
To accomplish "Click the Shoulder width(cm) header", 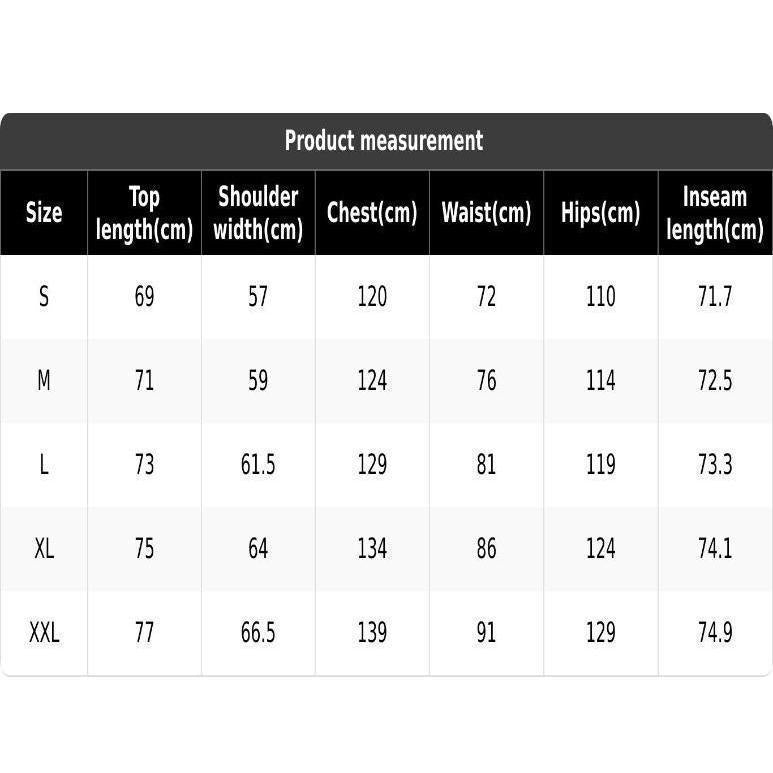I will click(258, 212).
